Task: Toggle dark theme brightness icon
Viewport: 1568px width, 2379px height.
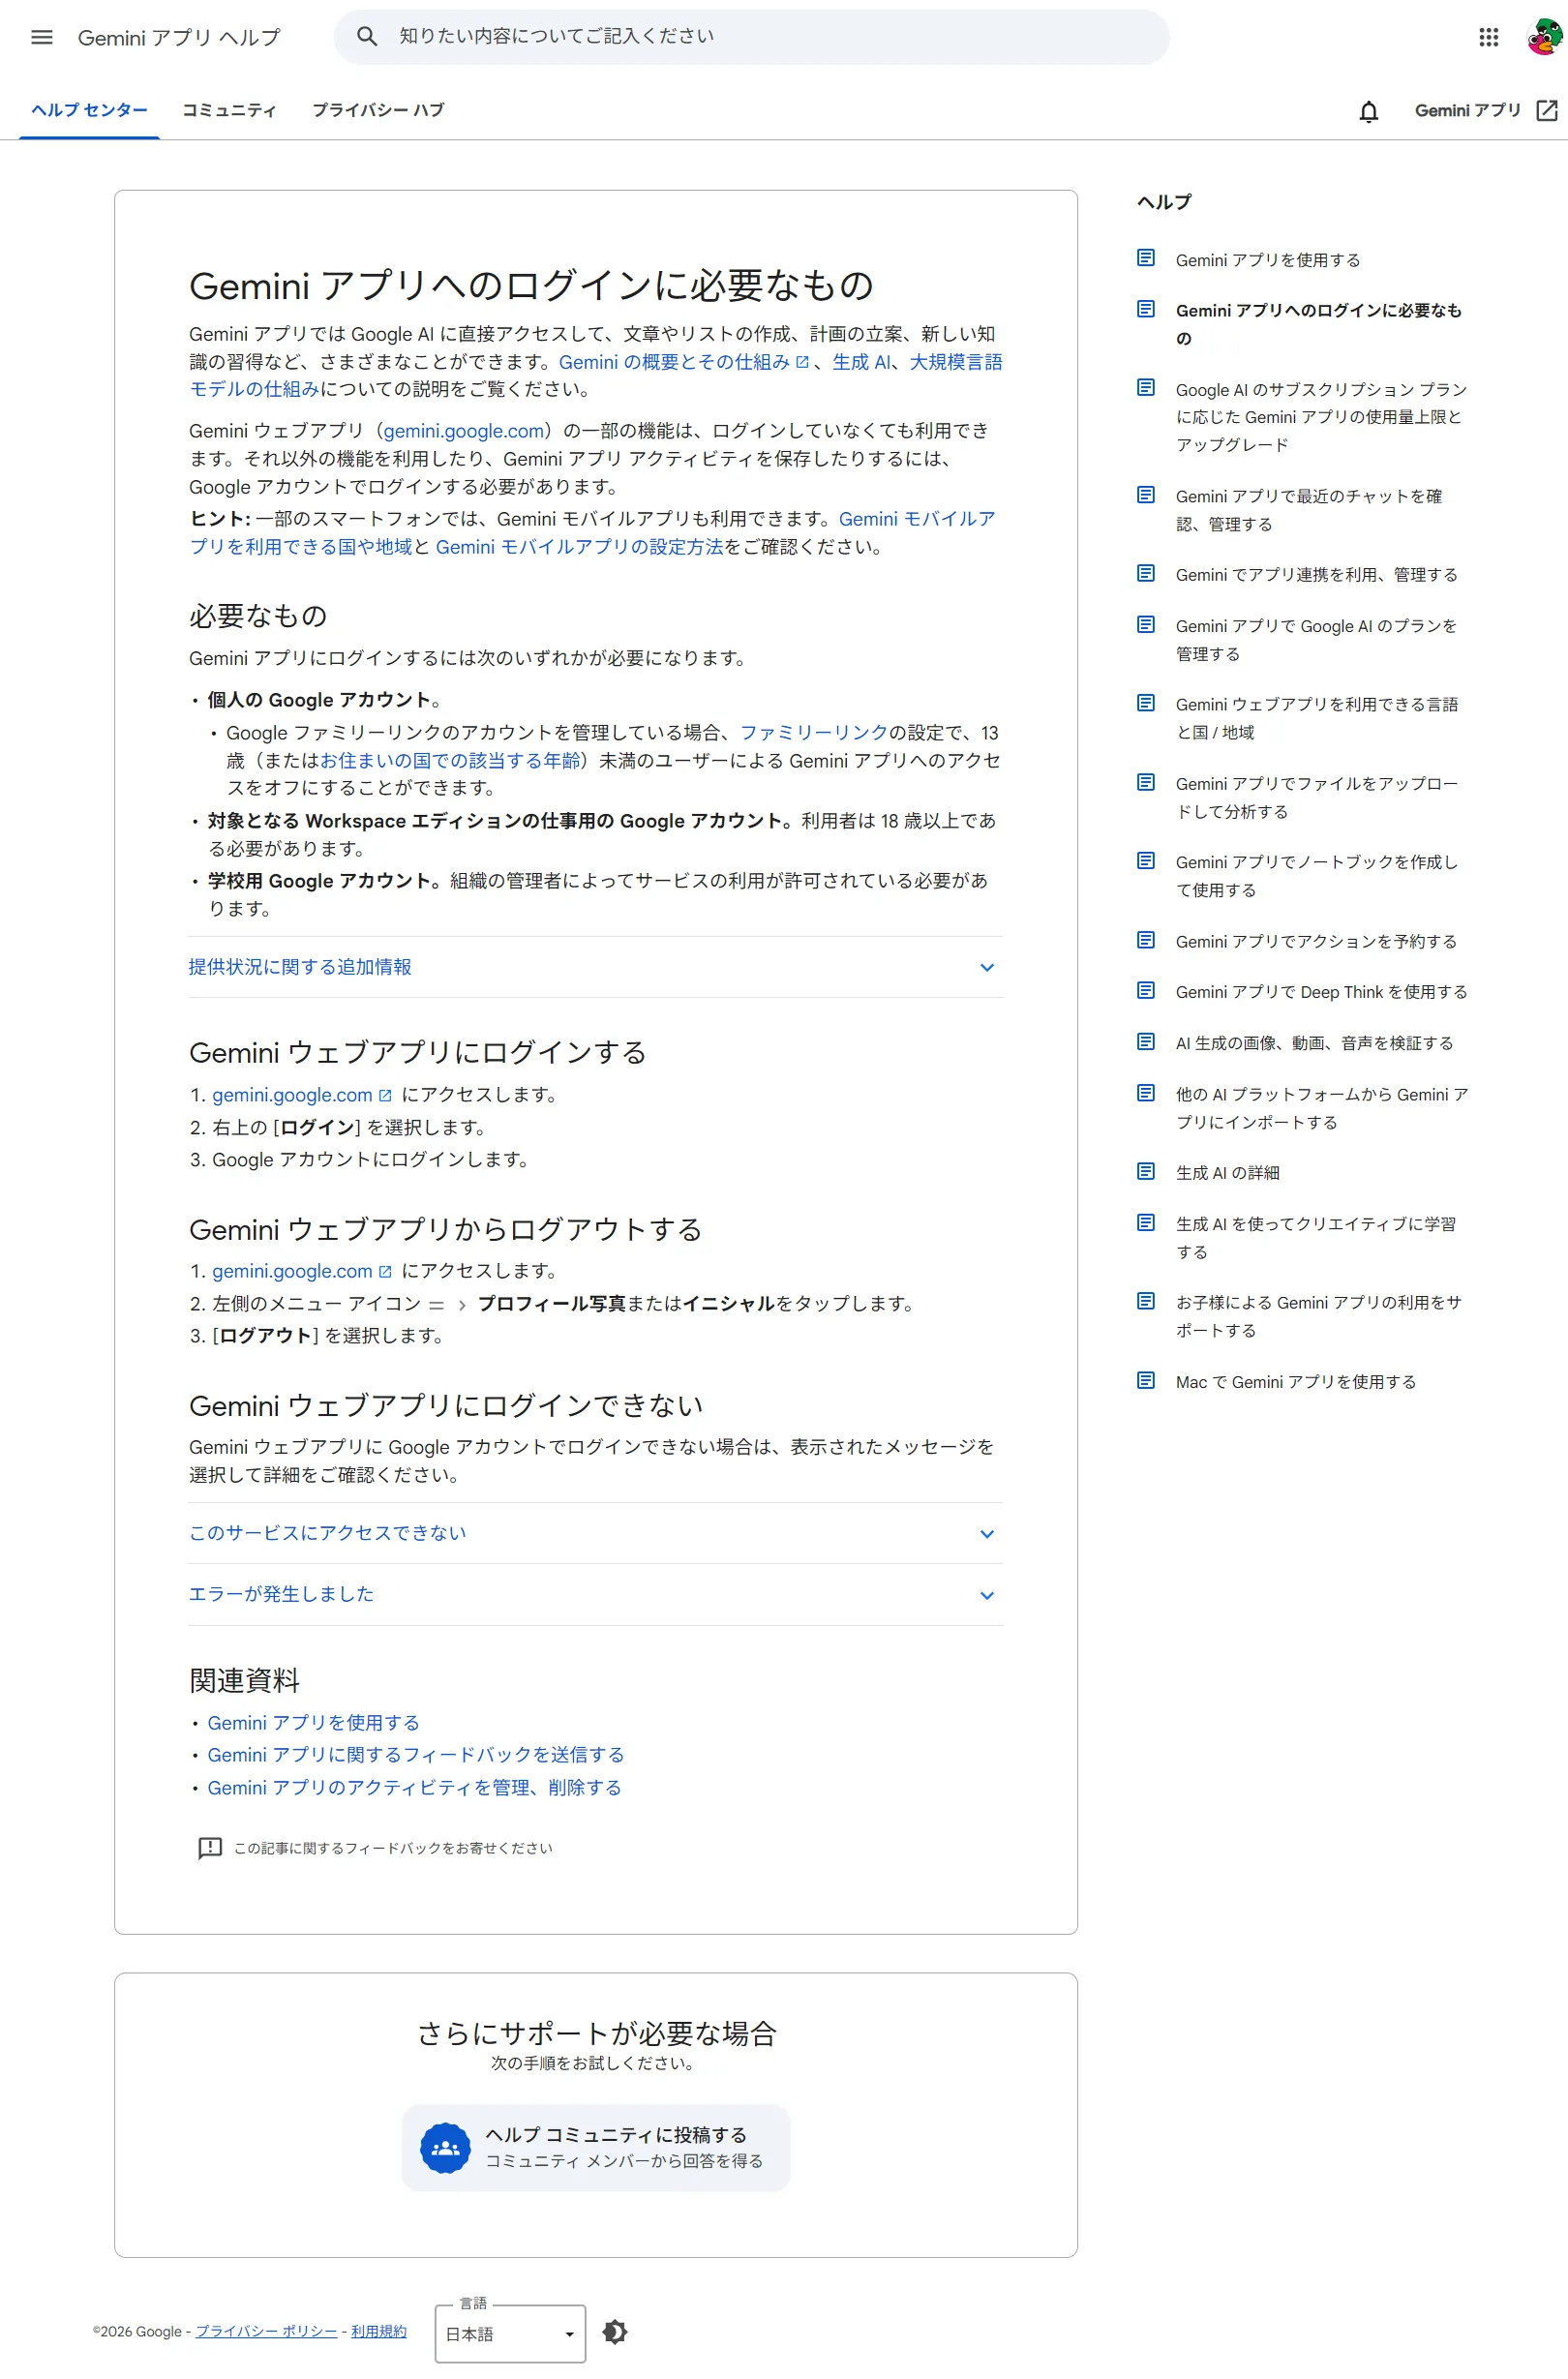Action: click(x=614, y=2332)
